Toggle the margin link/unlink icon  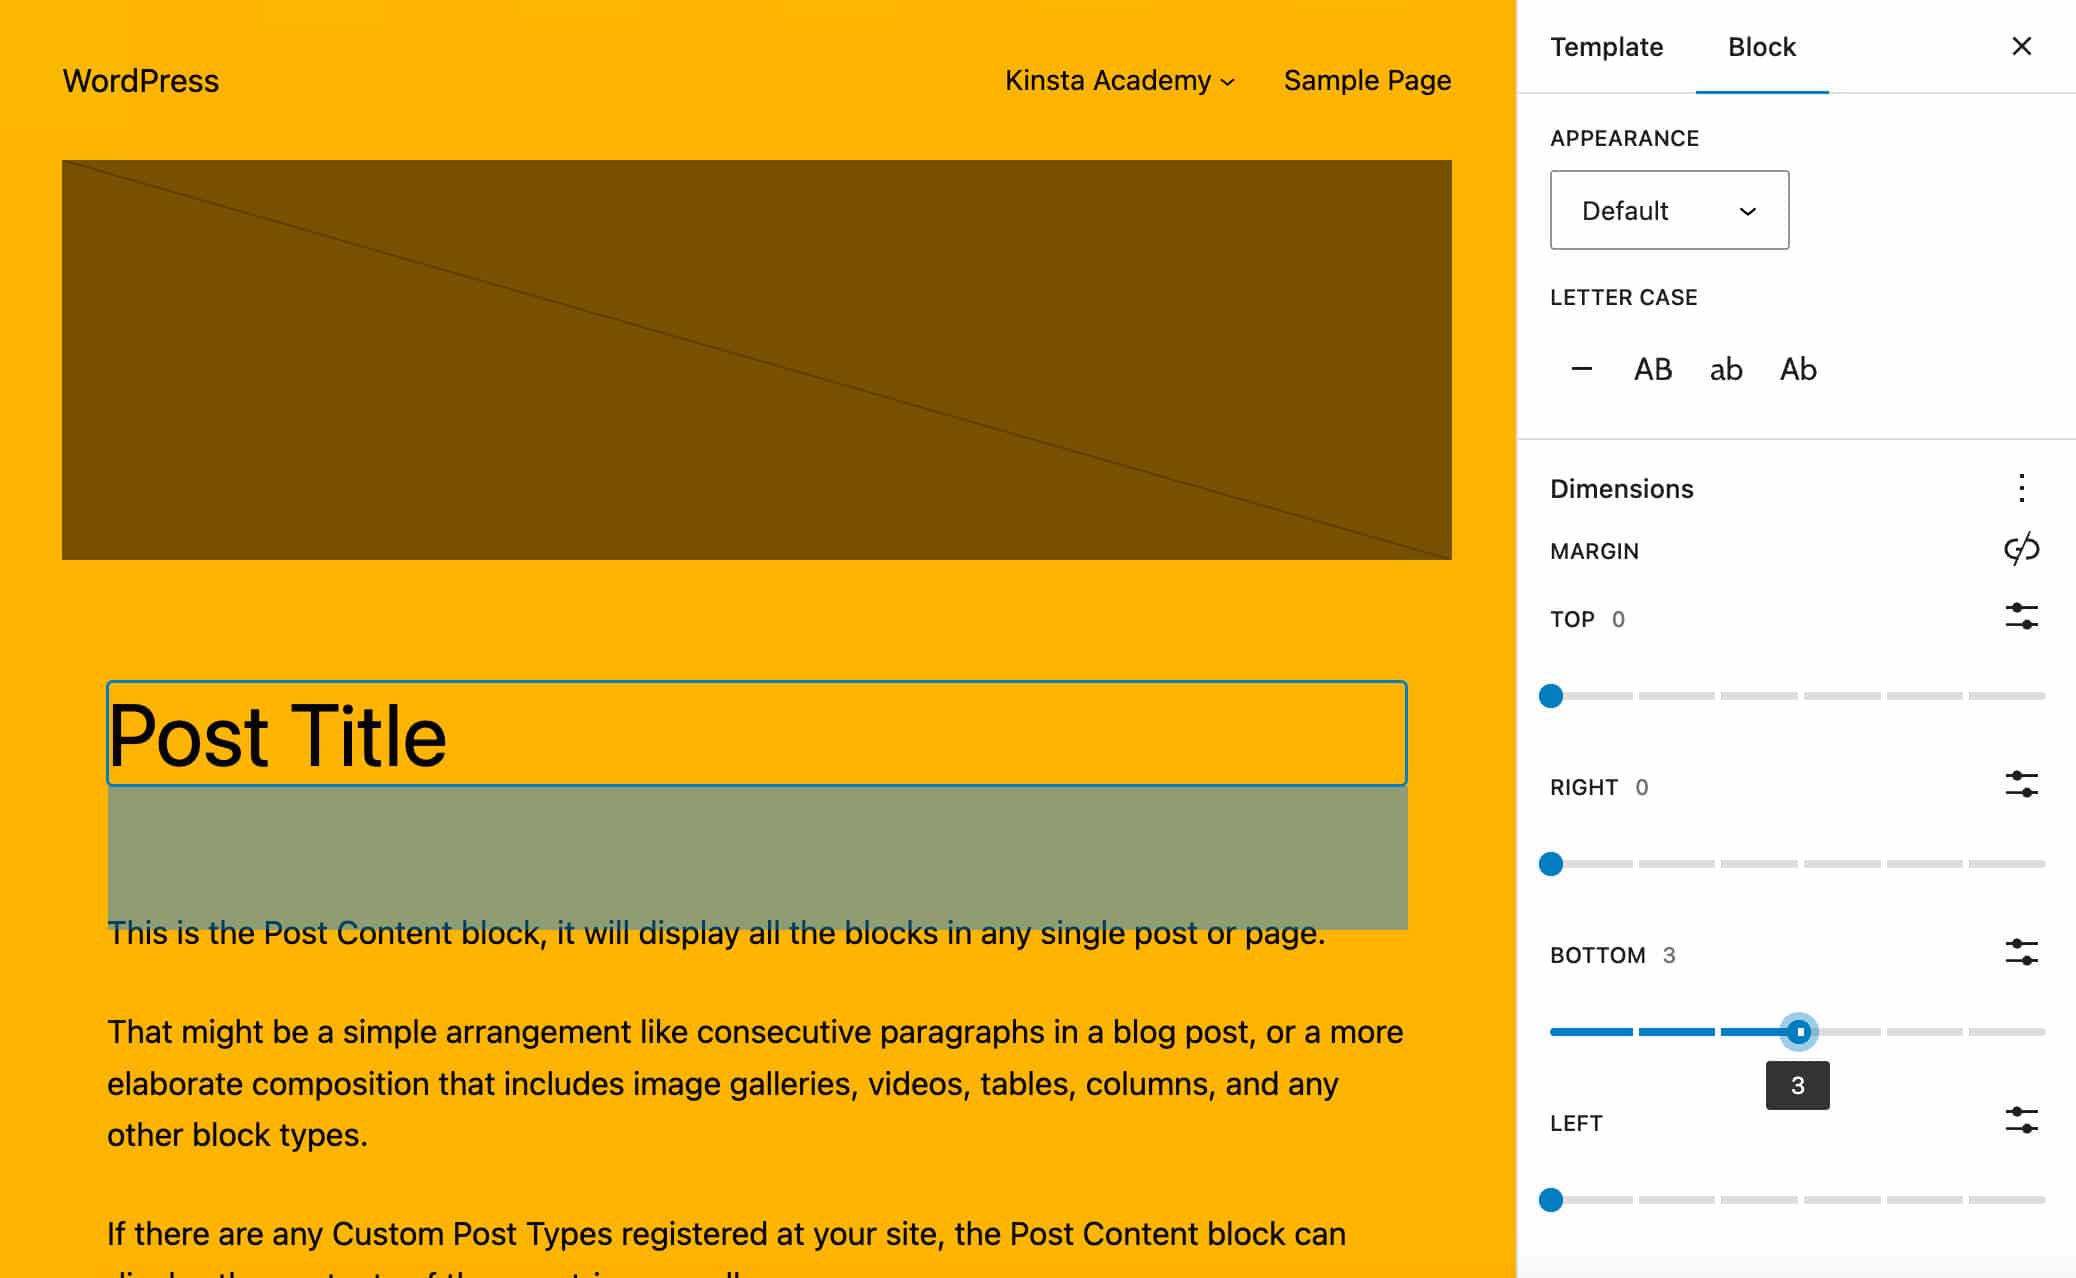coord(2020,550)
